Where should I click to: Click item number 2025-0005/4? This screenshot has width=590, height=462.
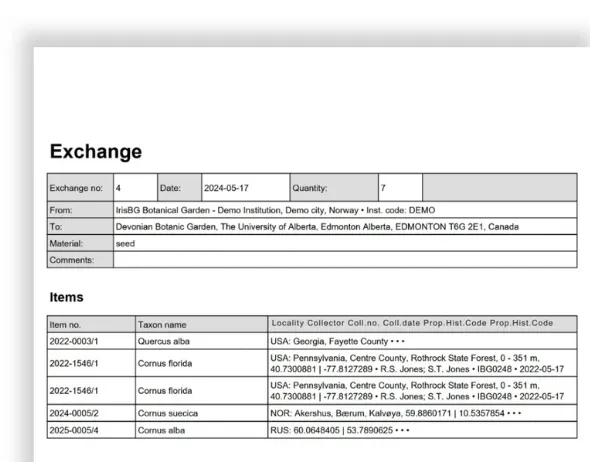coord(74,430)
